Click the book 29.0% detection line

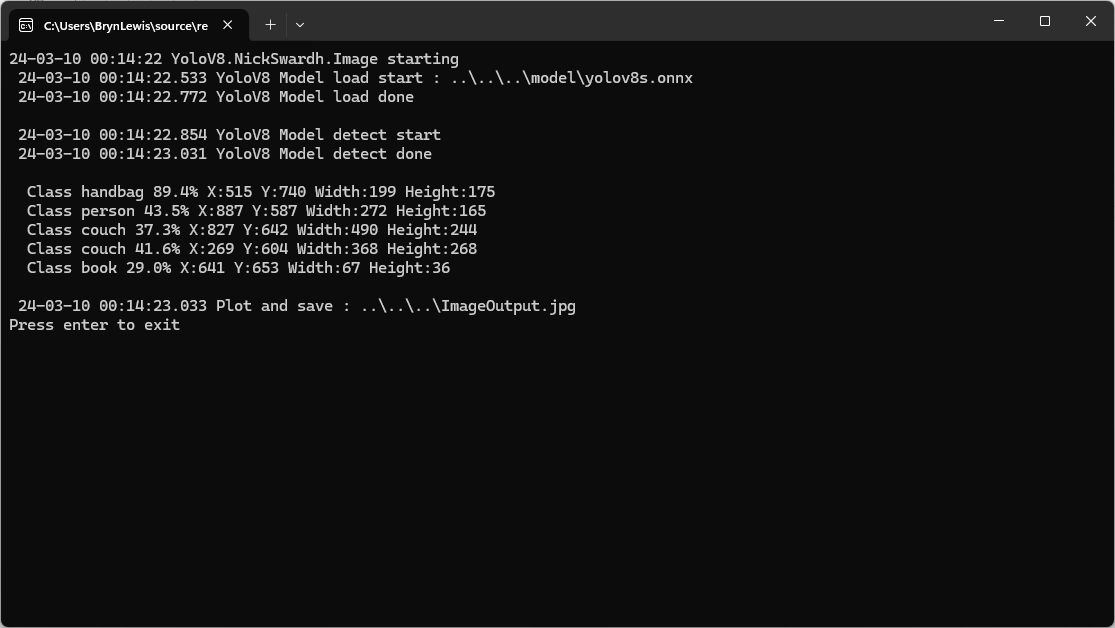pos(238,268)
